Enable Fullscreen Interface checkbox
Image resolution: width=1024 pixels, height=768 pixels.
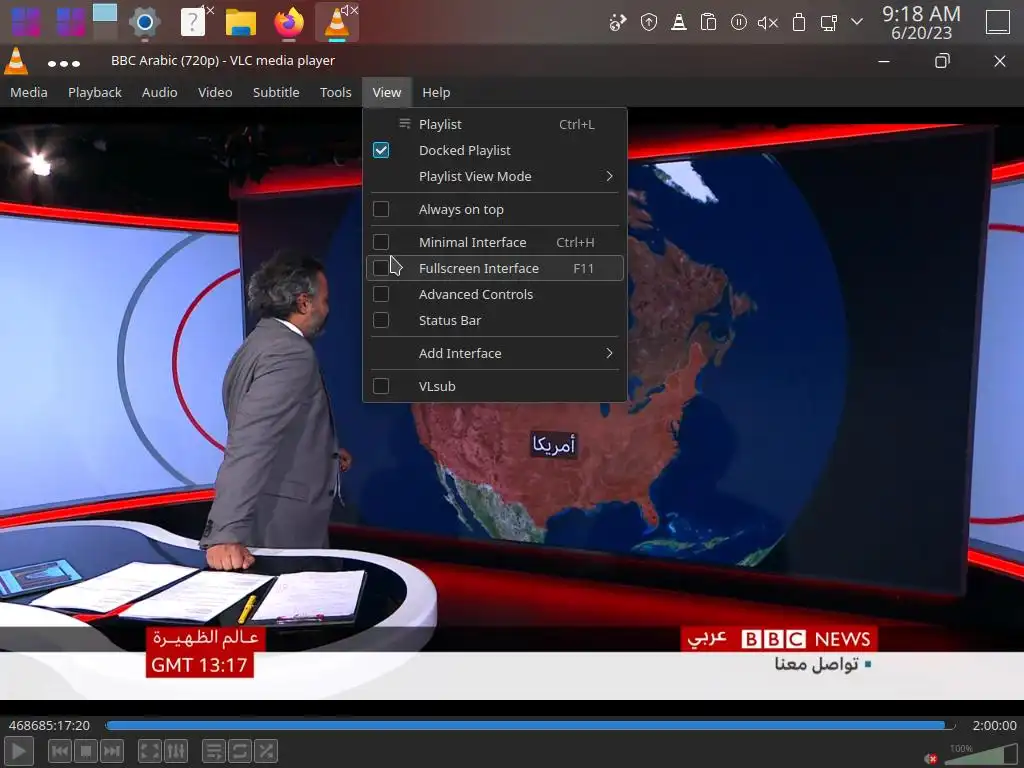pos(381,268)
